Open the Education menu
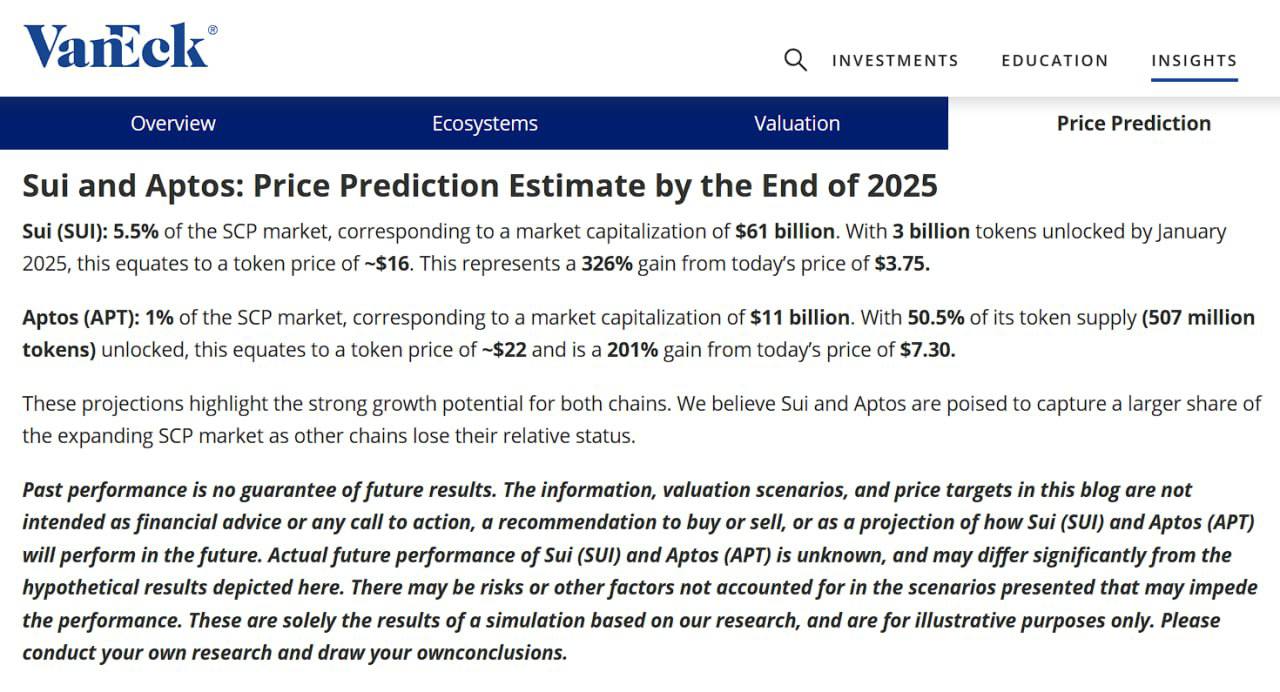The image size is (1280, 692). pos(1055,61)
